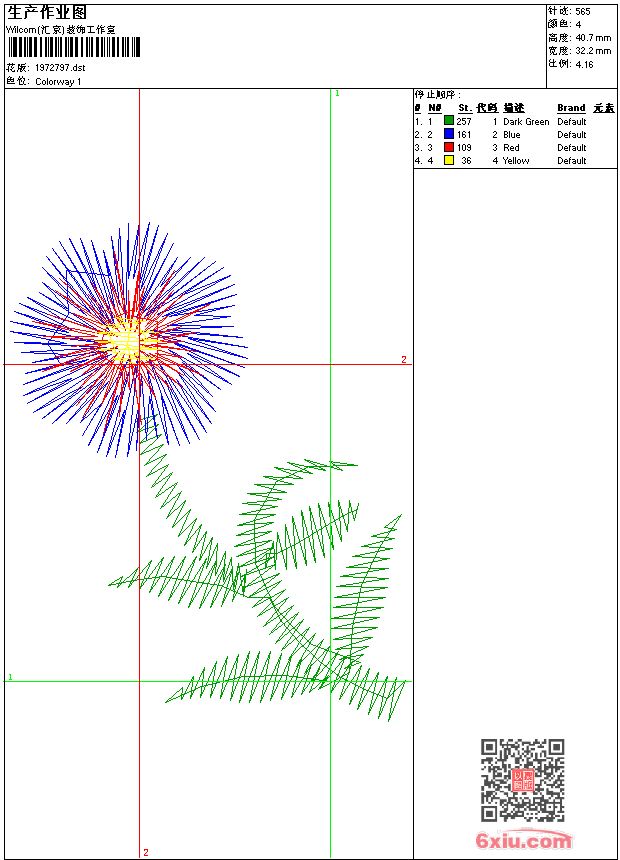This screenshot has width=620, height=860.
Task: Click the Blue thread color swatch
Action: 449,134
